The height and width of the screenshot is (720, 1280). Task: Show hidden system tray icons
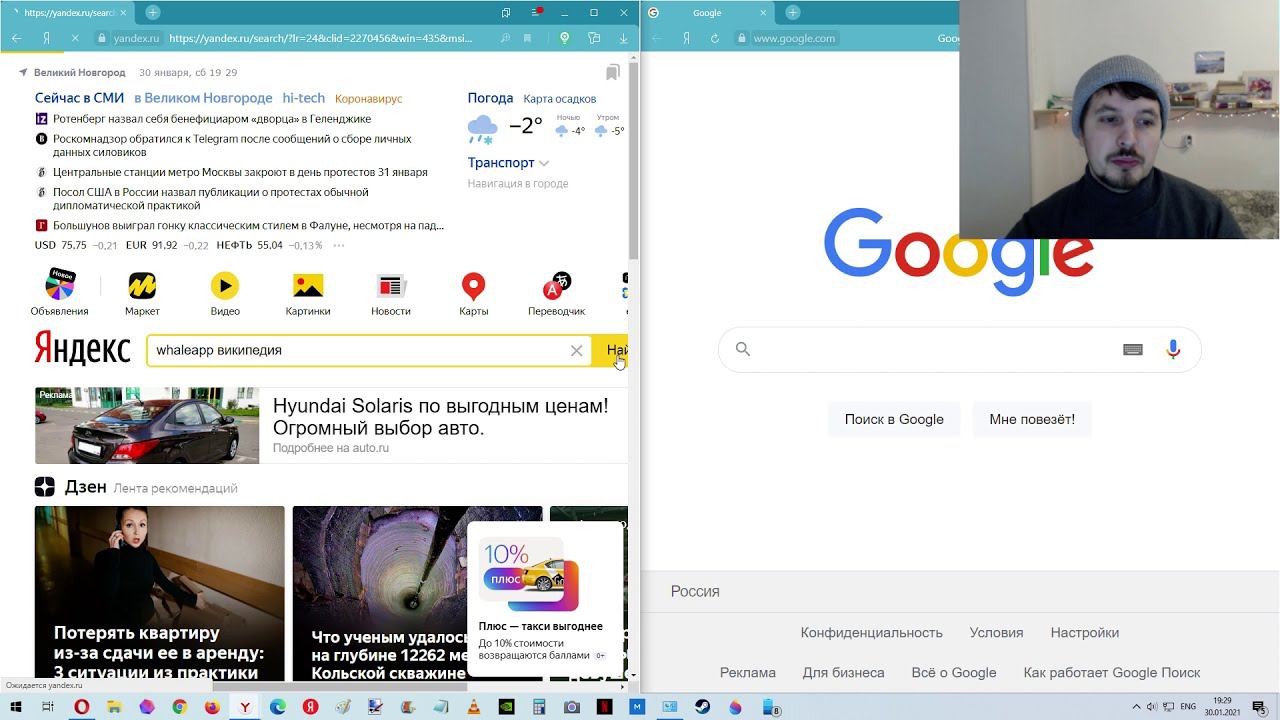(1138, 707)
